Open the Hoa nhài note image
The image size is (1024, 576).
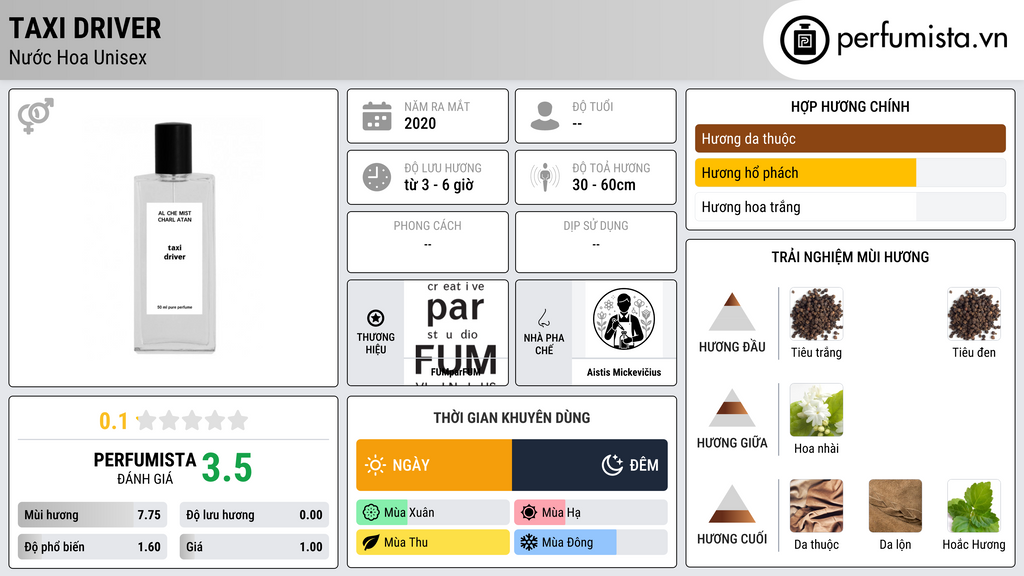click(x=816, y=410)
